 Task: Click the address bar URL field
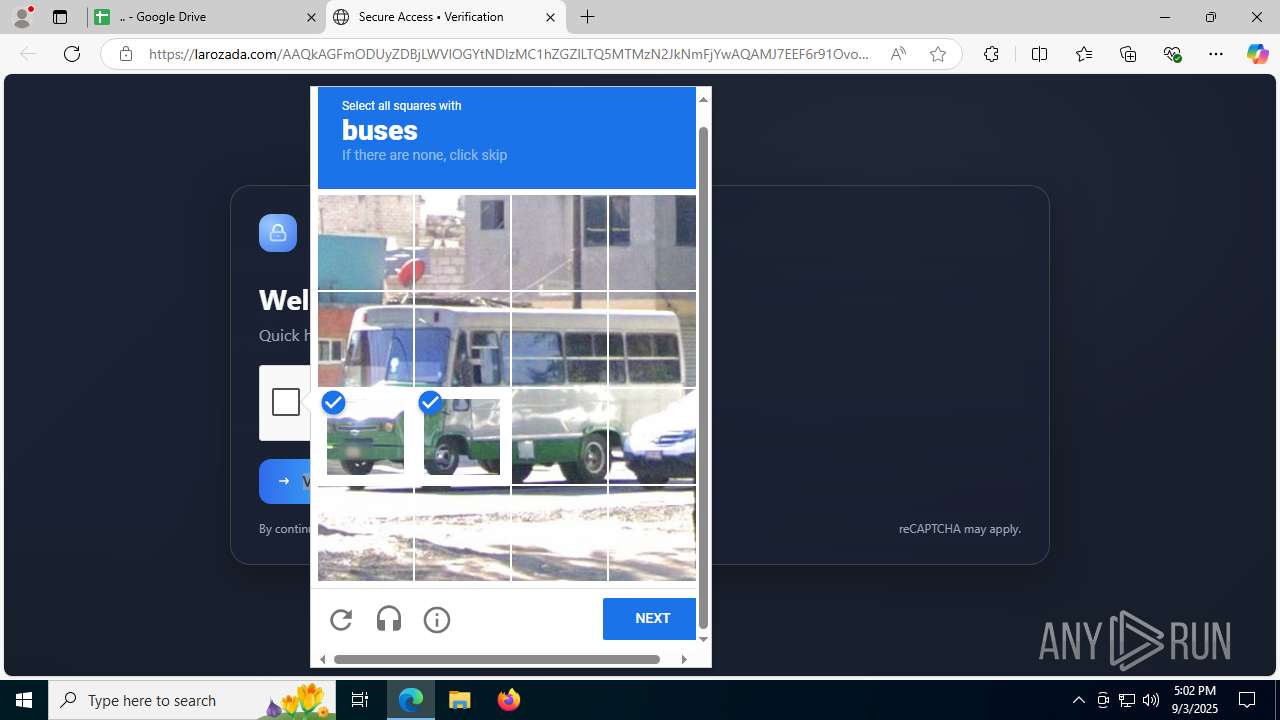click(508, 54)
